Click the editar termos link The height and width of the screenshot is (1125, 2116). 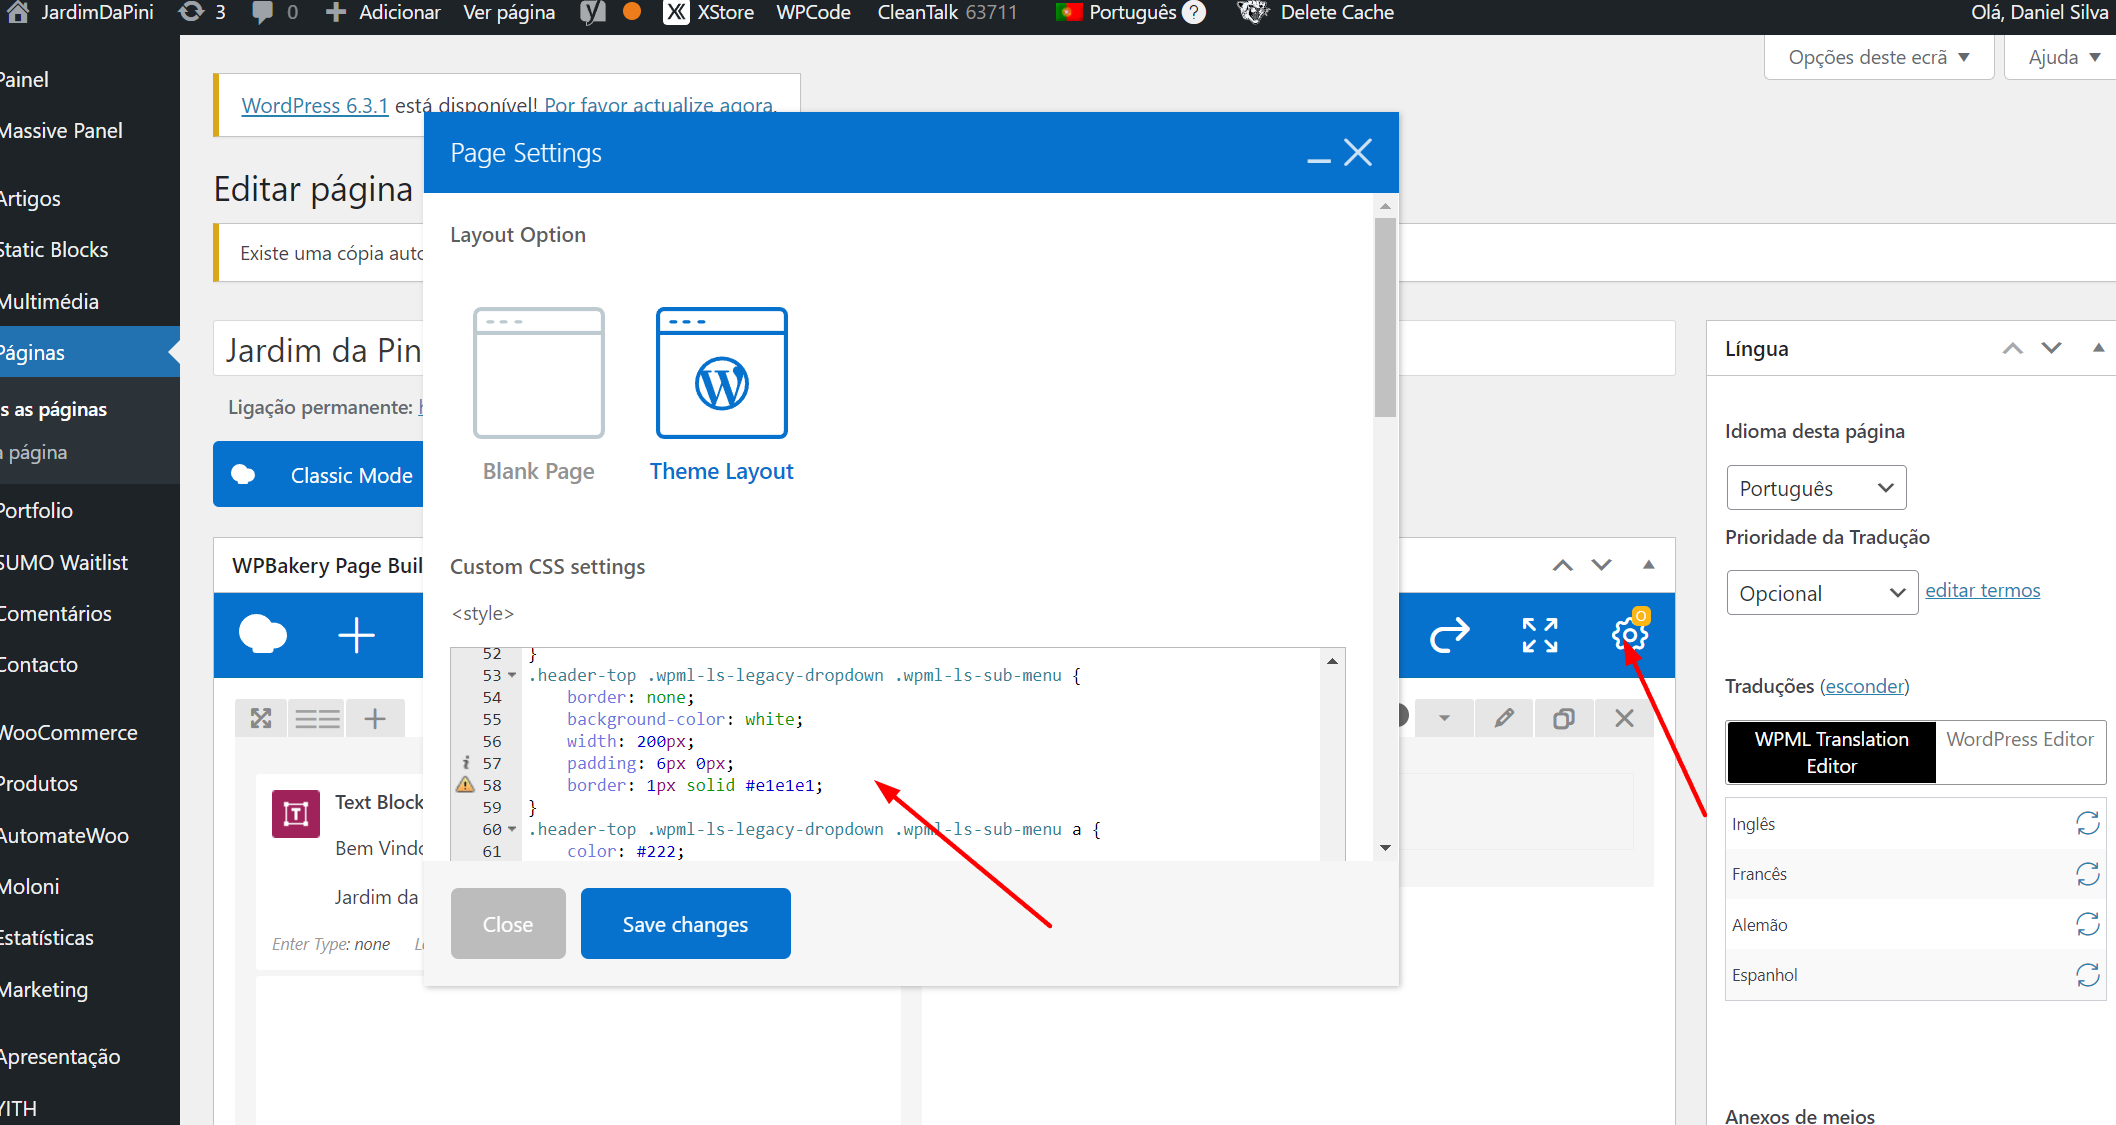1982,590
